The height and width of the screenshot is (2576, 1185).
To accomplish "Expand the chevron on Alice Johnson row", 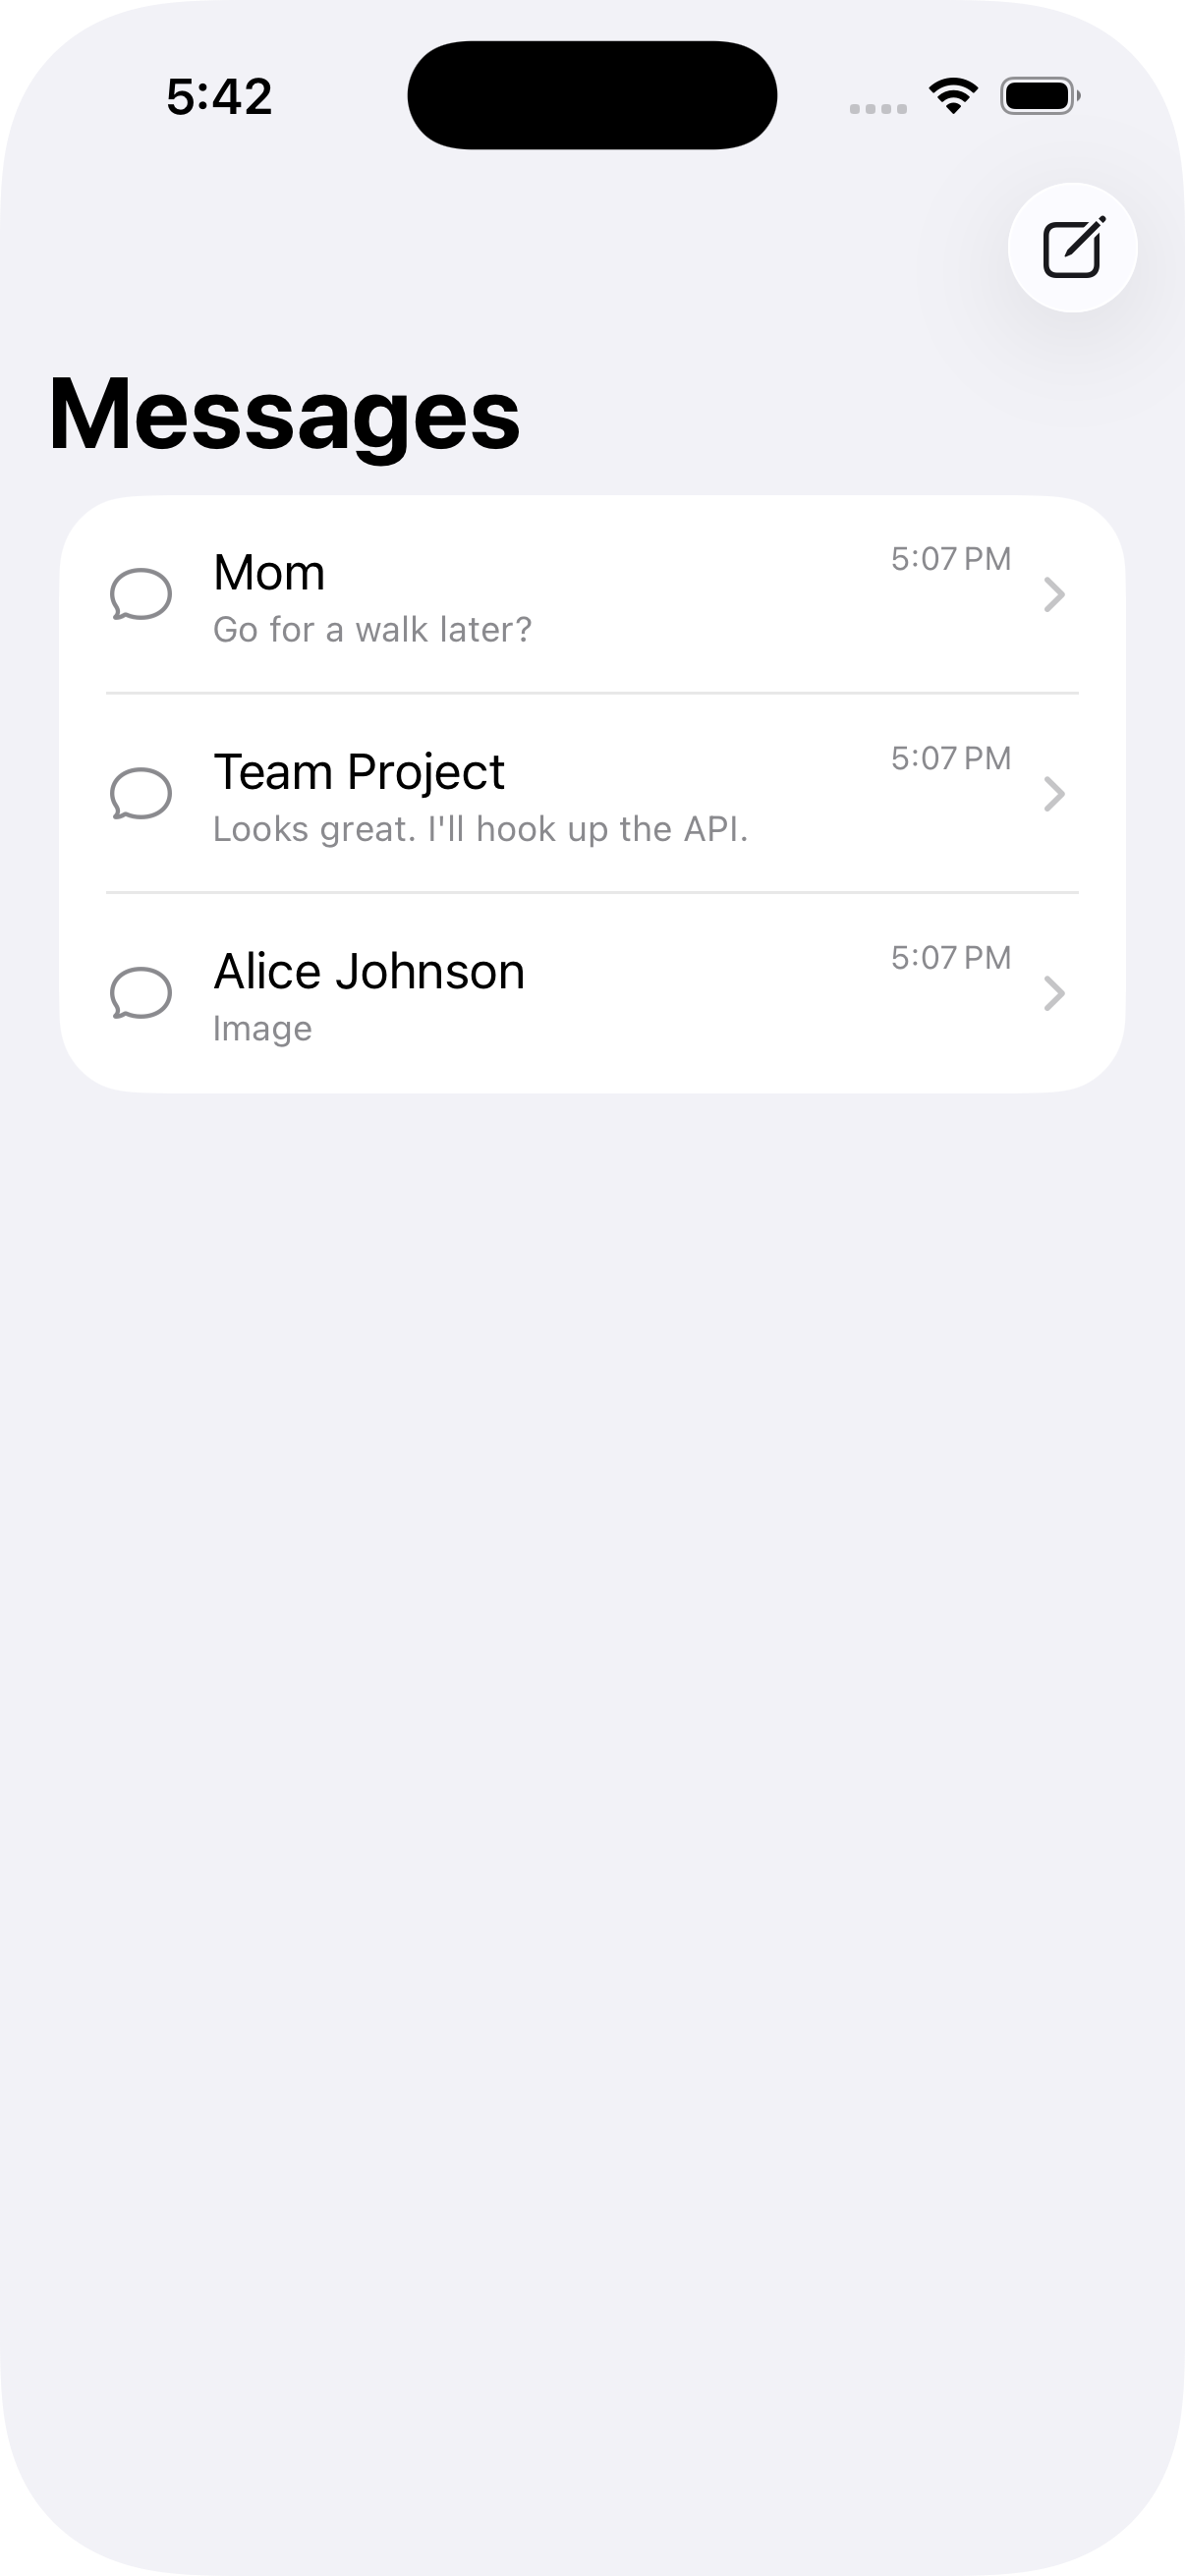I will pyautogui.click(x=1053, y=993).
